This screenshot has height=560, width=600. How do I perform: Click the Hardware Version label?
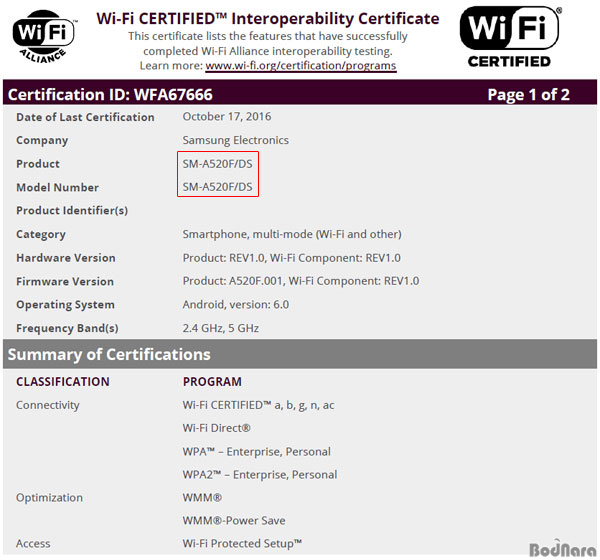pyautogui.click(x=66, y=258)
